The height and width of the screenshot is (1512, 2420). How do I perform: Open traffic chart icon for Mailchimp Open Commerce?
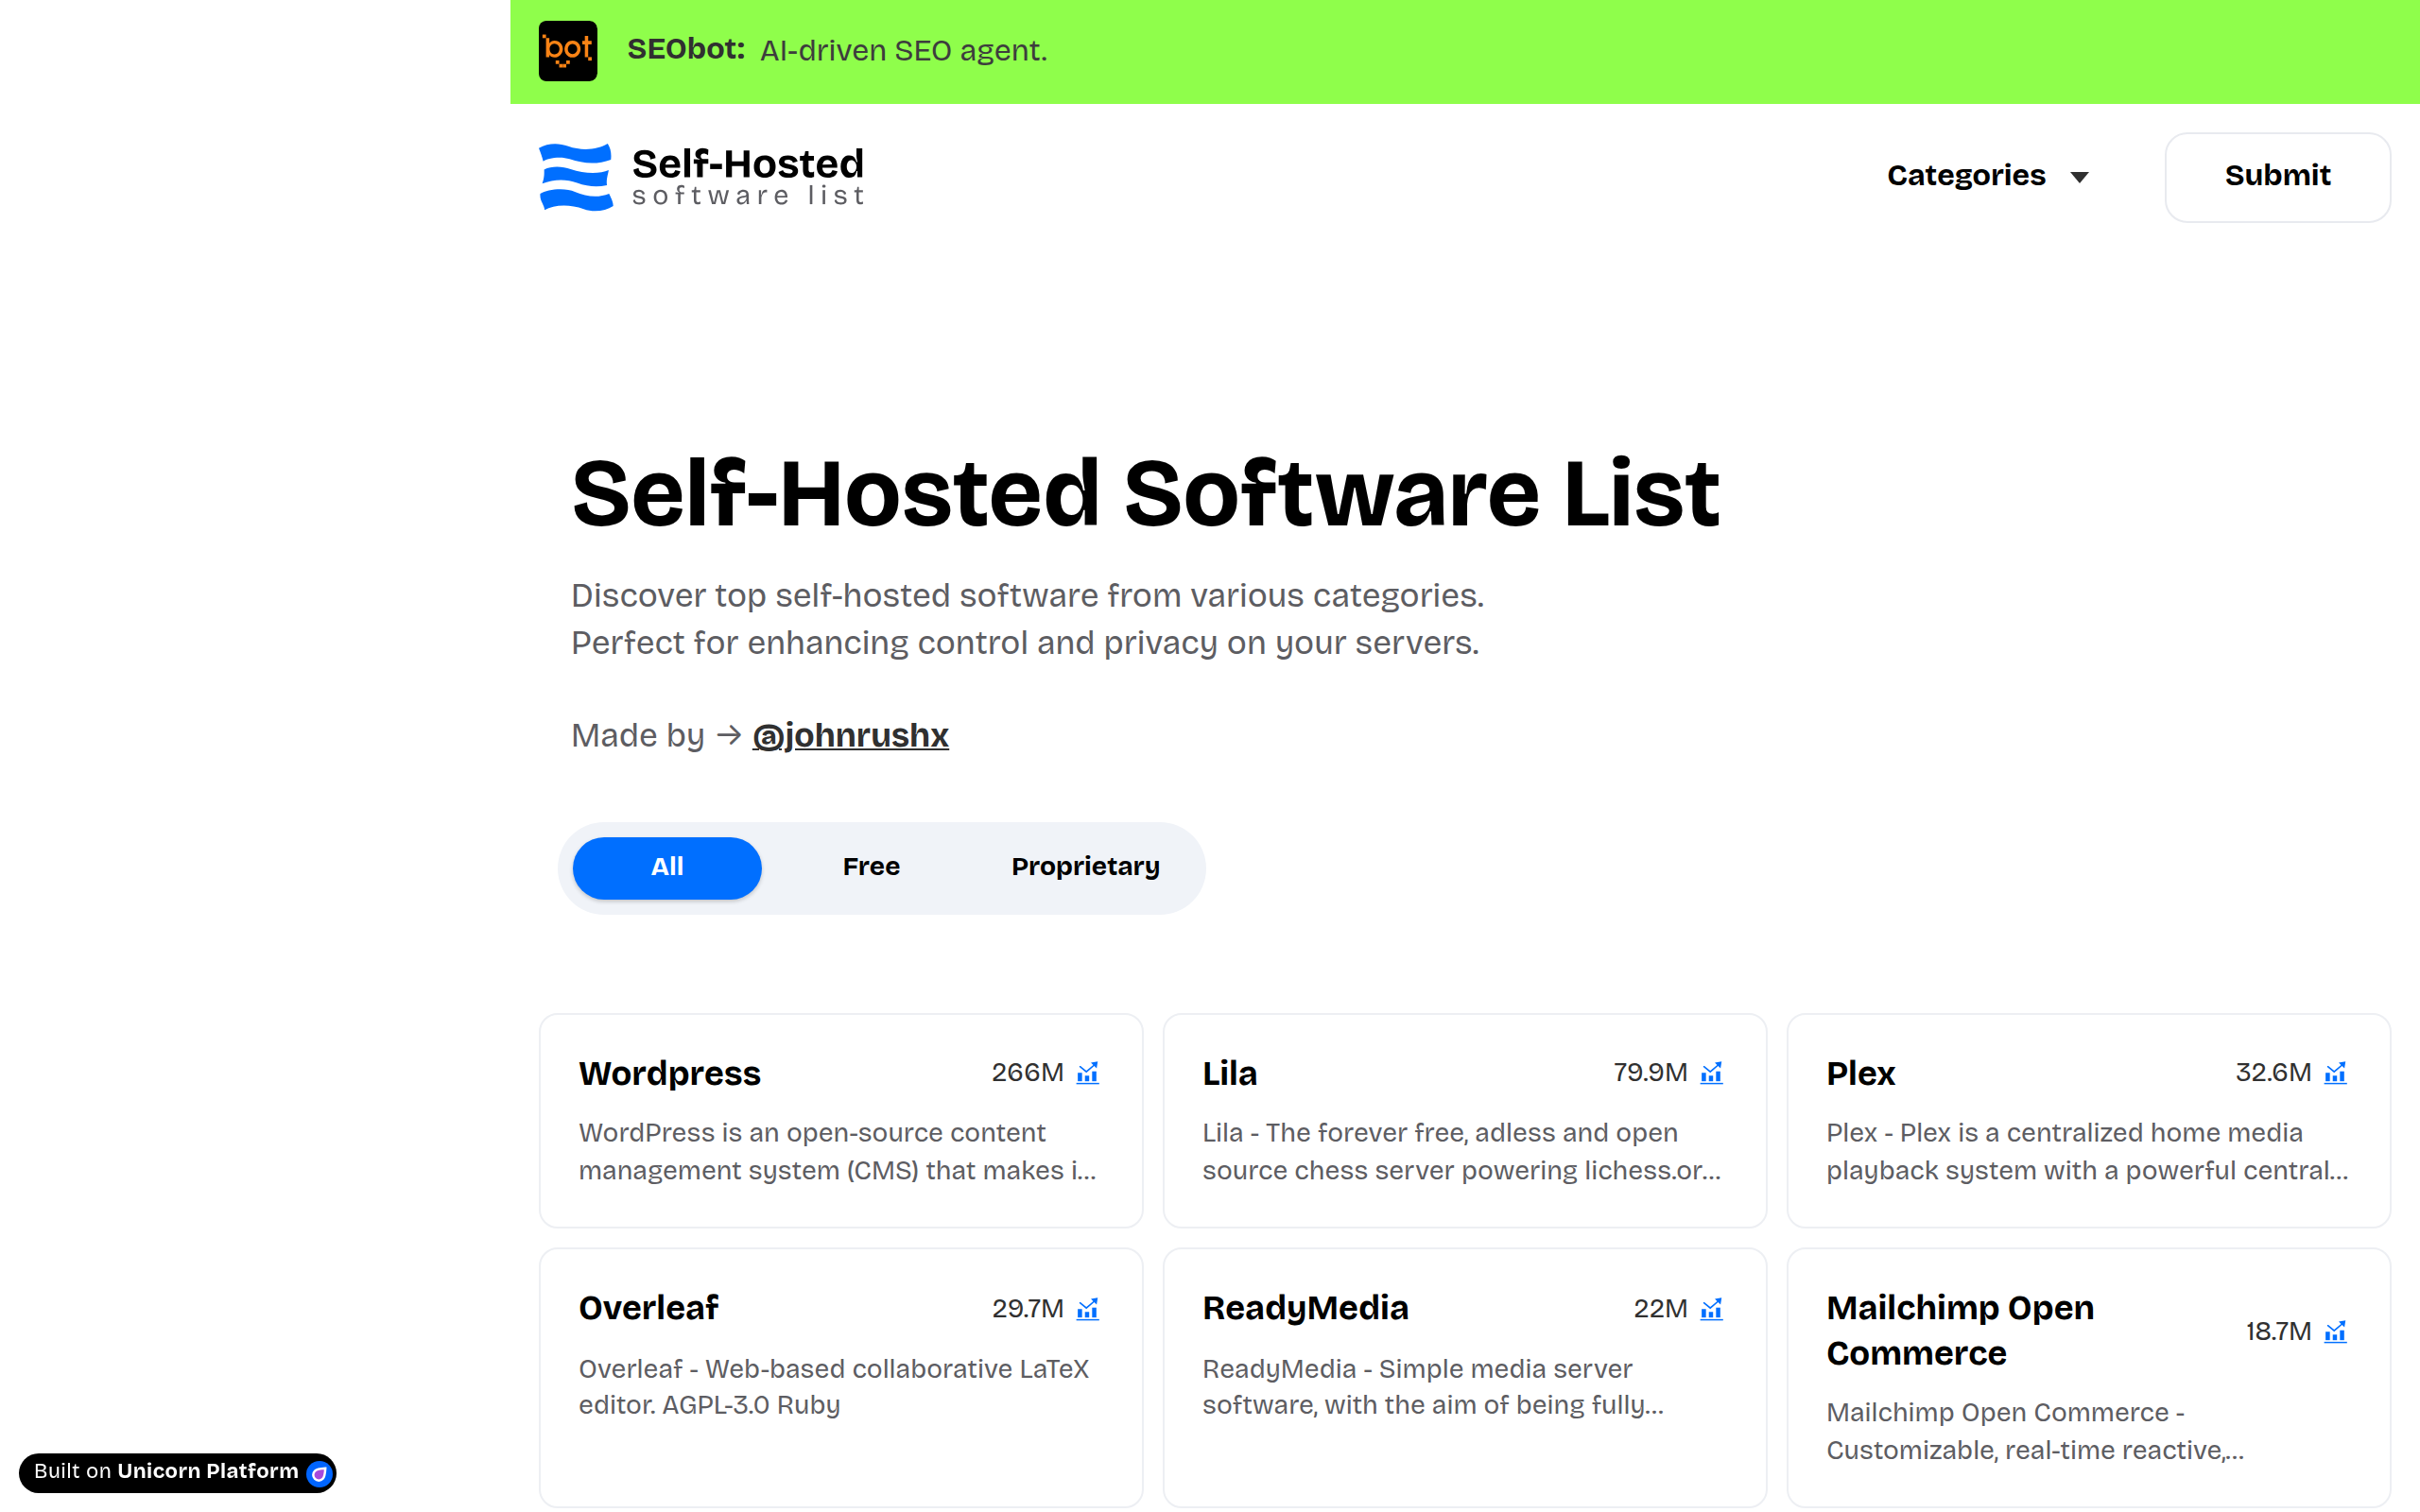(2335, 1332)
